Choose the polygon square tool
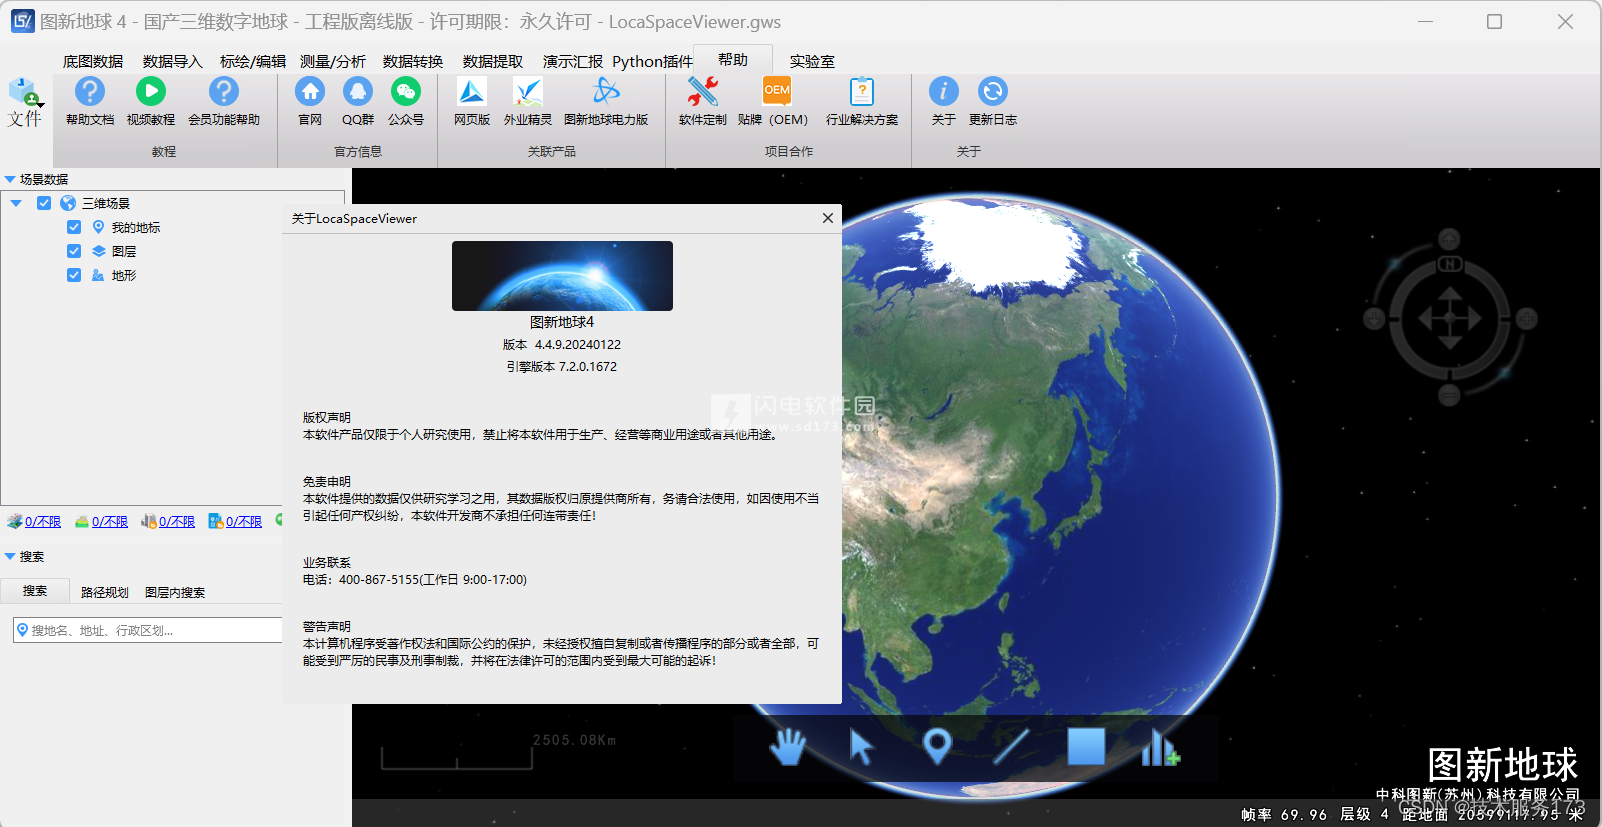 tap(1086, 746)
